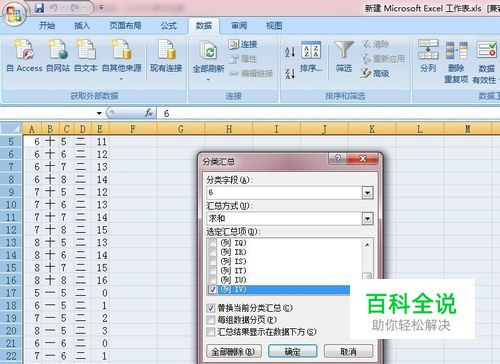Sort ascending A to Z
This screenshot has height=364, width=500.
coord(290,52)
